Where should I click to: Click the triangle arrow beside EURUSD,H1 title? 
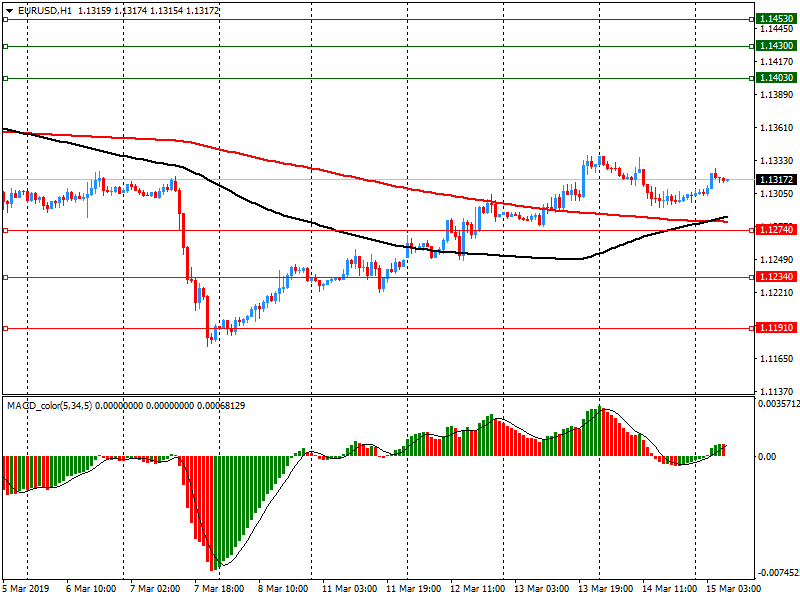coord(9,10)
